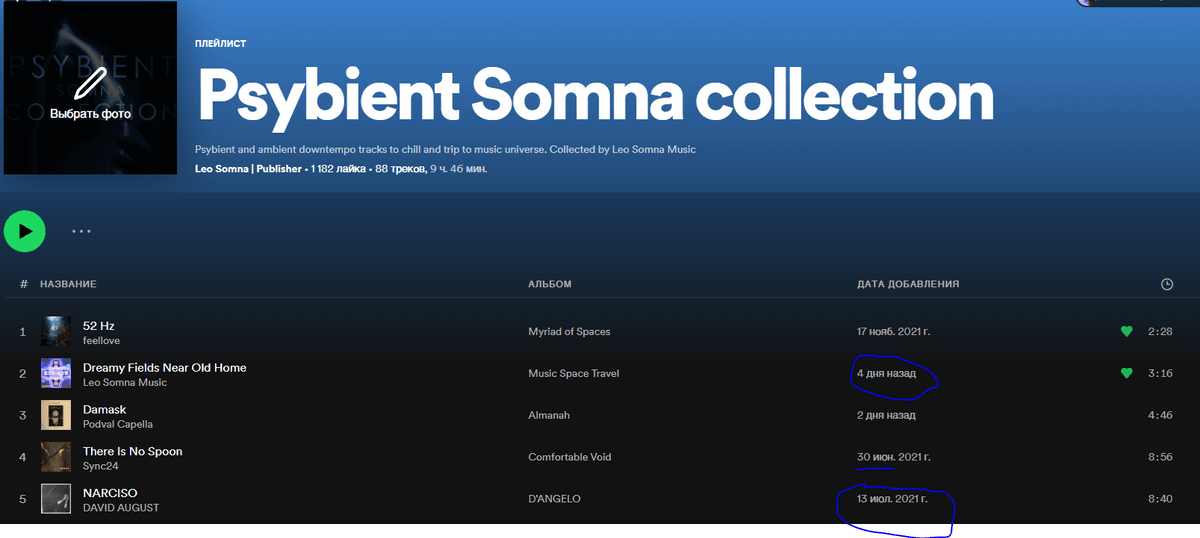Click the playlist description text

pos(445,149)
